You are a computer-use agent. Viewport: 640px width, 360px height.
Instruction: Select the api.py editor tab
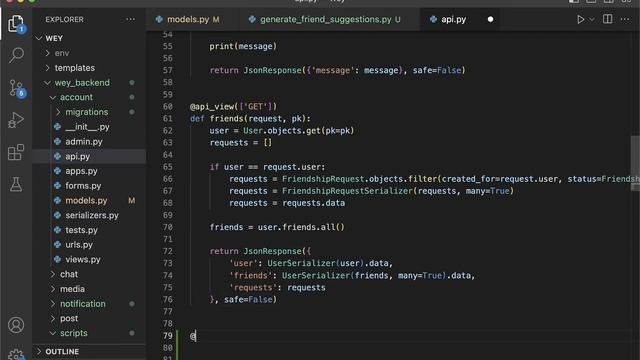click(x=453, y=19)
